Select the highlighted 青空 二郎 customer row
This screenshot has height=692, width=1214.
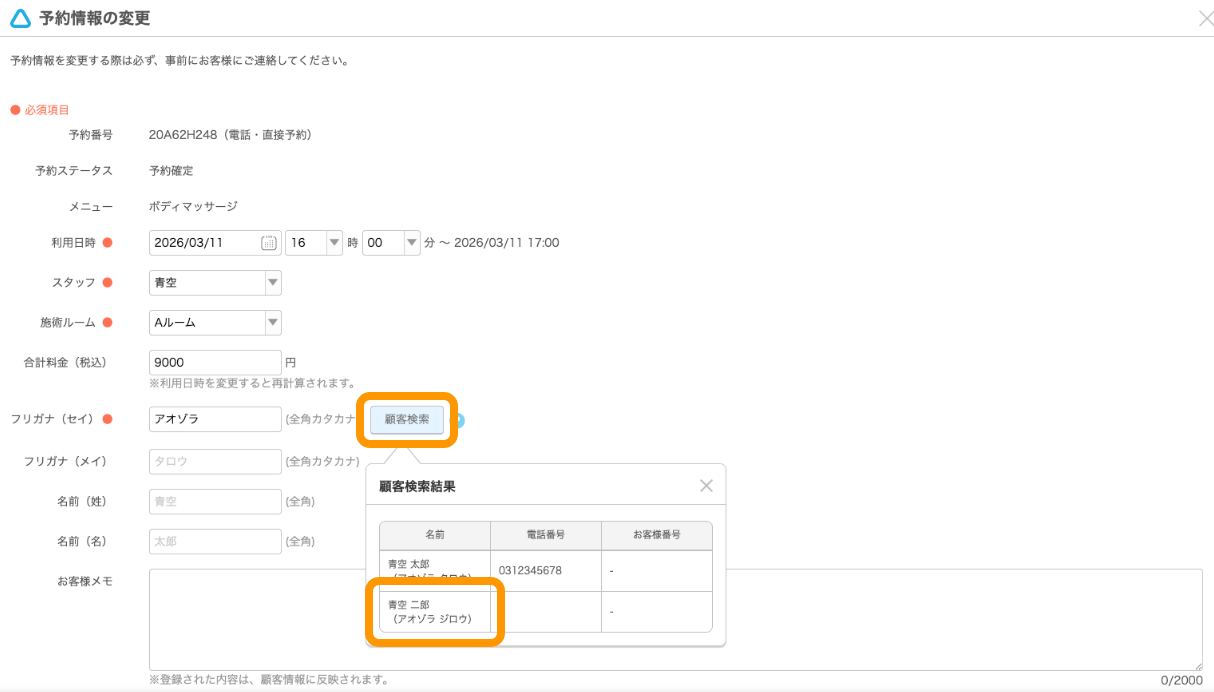435,611
